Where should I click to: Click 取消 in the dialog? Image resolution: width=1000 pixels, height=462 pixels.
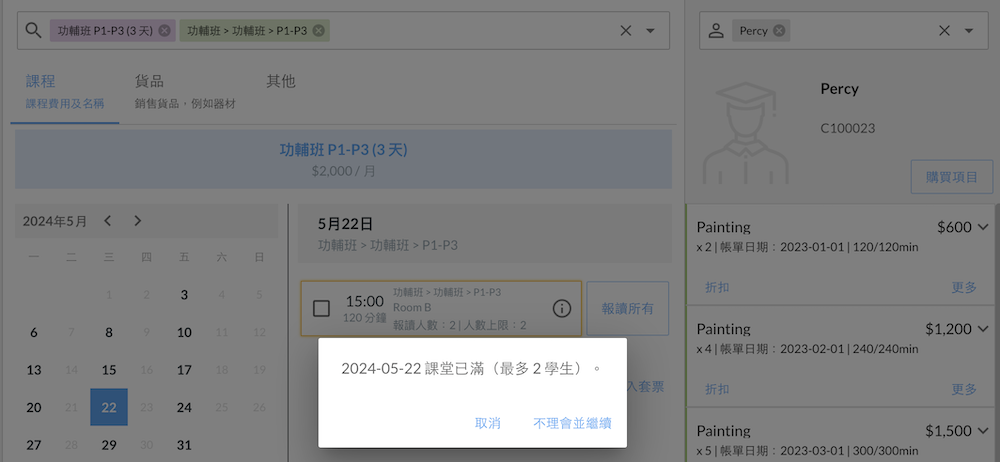[x=488, y=423]
